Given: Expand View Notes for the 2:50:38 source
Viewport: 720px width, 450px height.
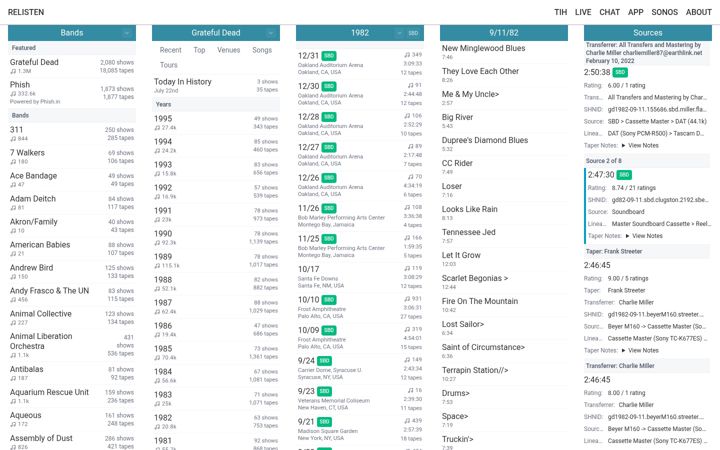Looking at the screenshot, I should tap(640, 146).
